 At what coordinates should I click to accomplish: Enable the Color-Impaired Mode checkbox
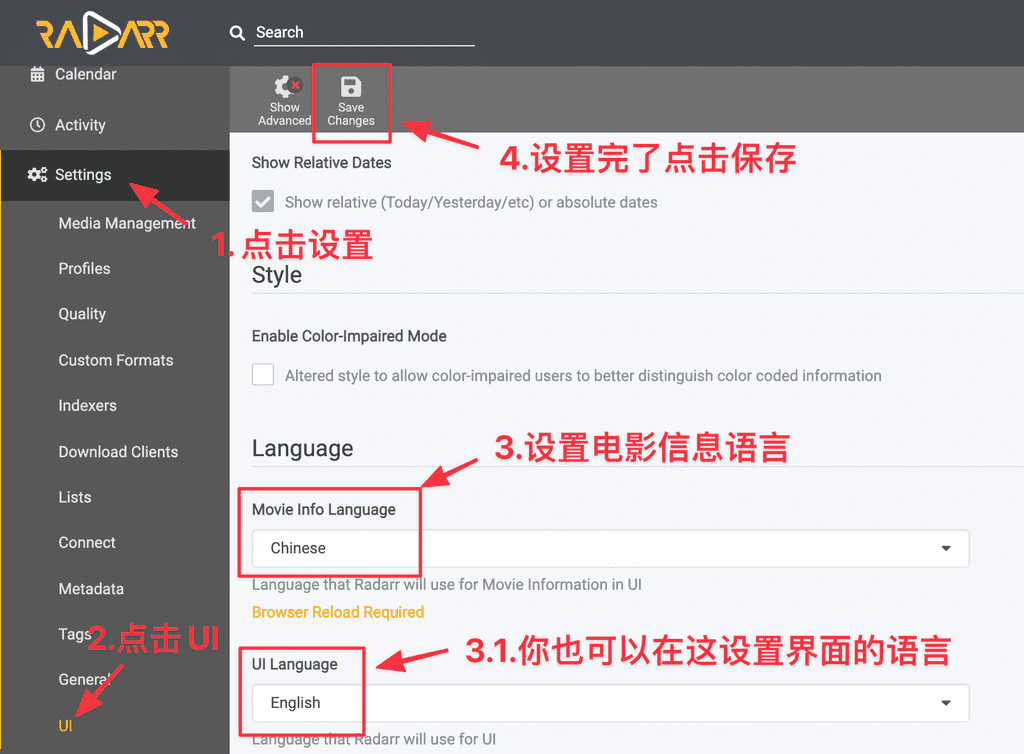point(263,375)
